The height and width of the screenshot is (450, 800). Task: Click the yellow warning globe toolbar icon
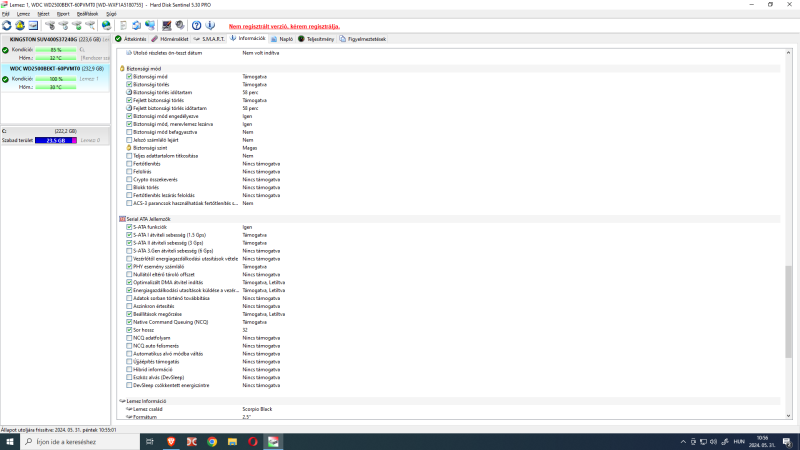[20, 26]
